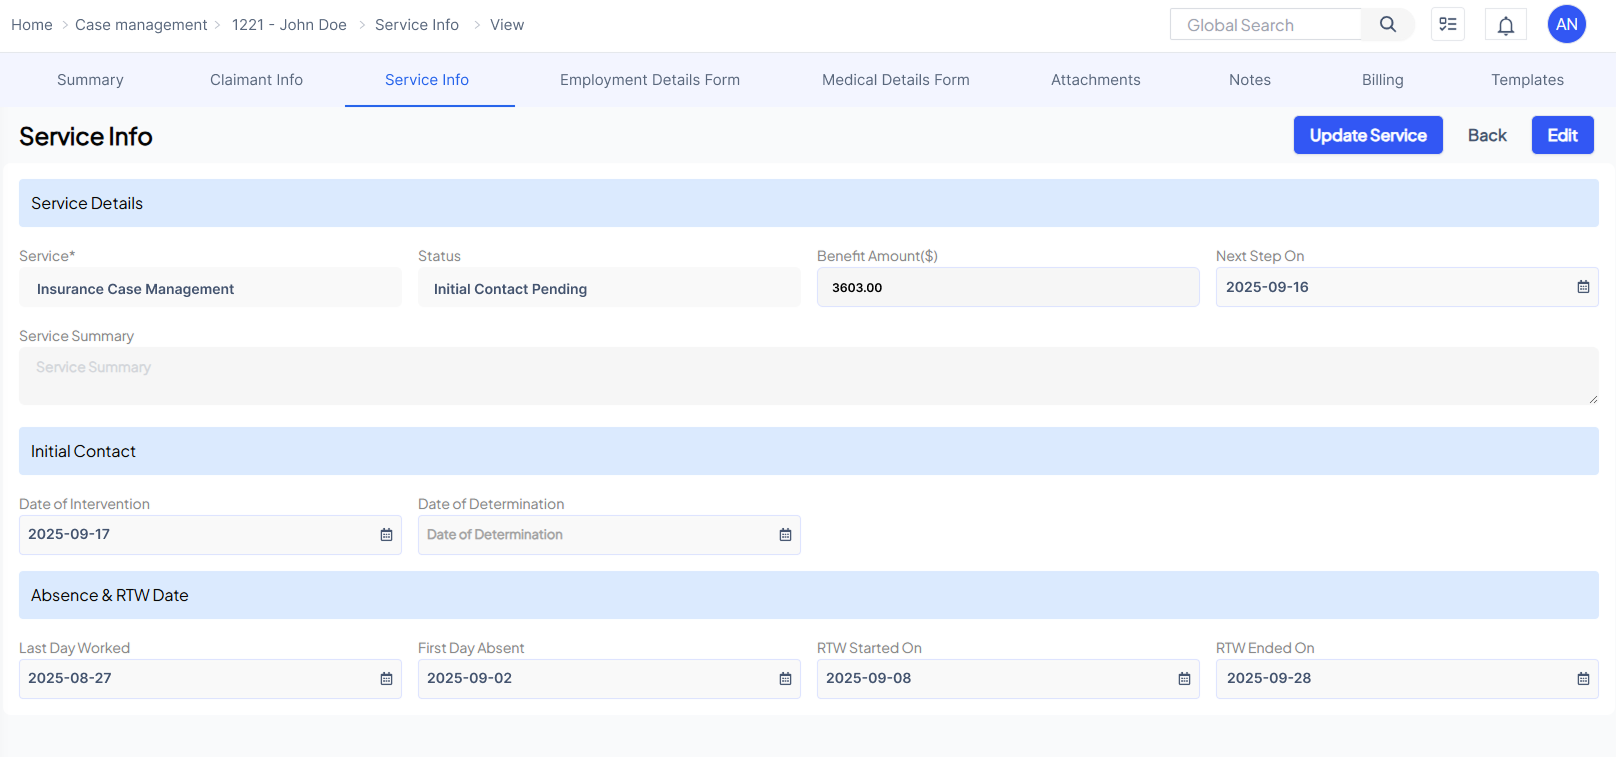Open the Billing tab
Screen dimensions: 1616x757
pos(1382,80)
